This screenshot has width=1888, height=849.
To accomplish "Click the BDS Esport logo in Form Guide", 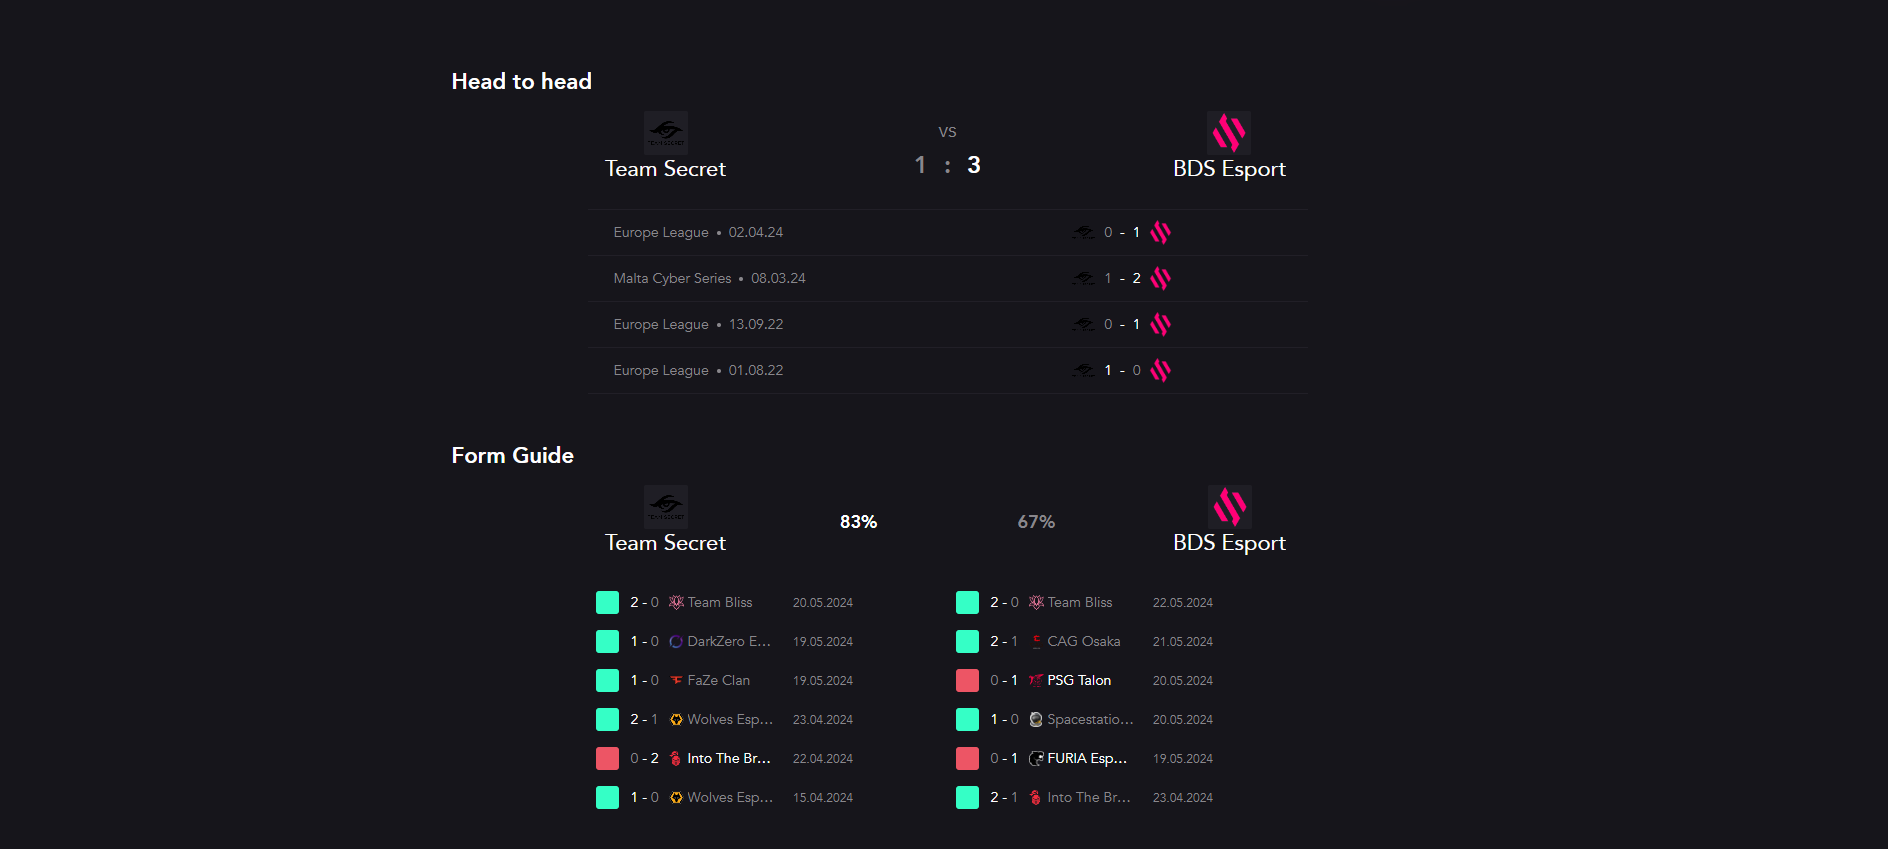I will tap(1229, 506).
